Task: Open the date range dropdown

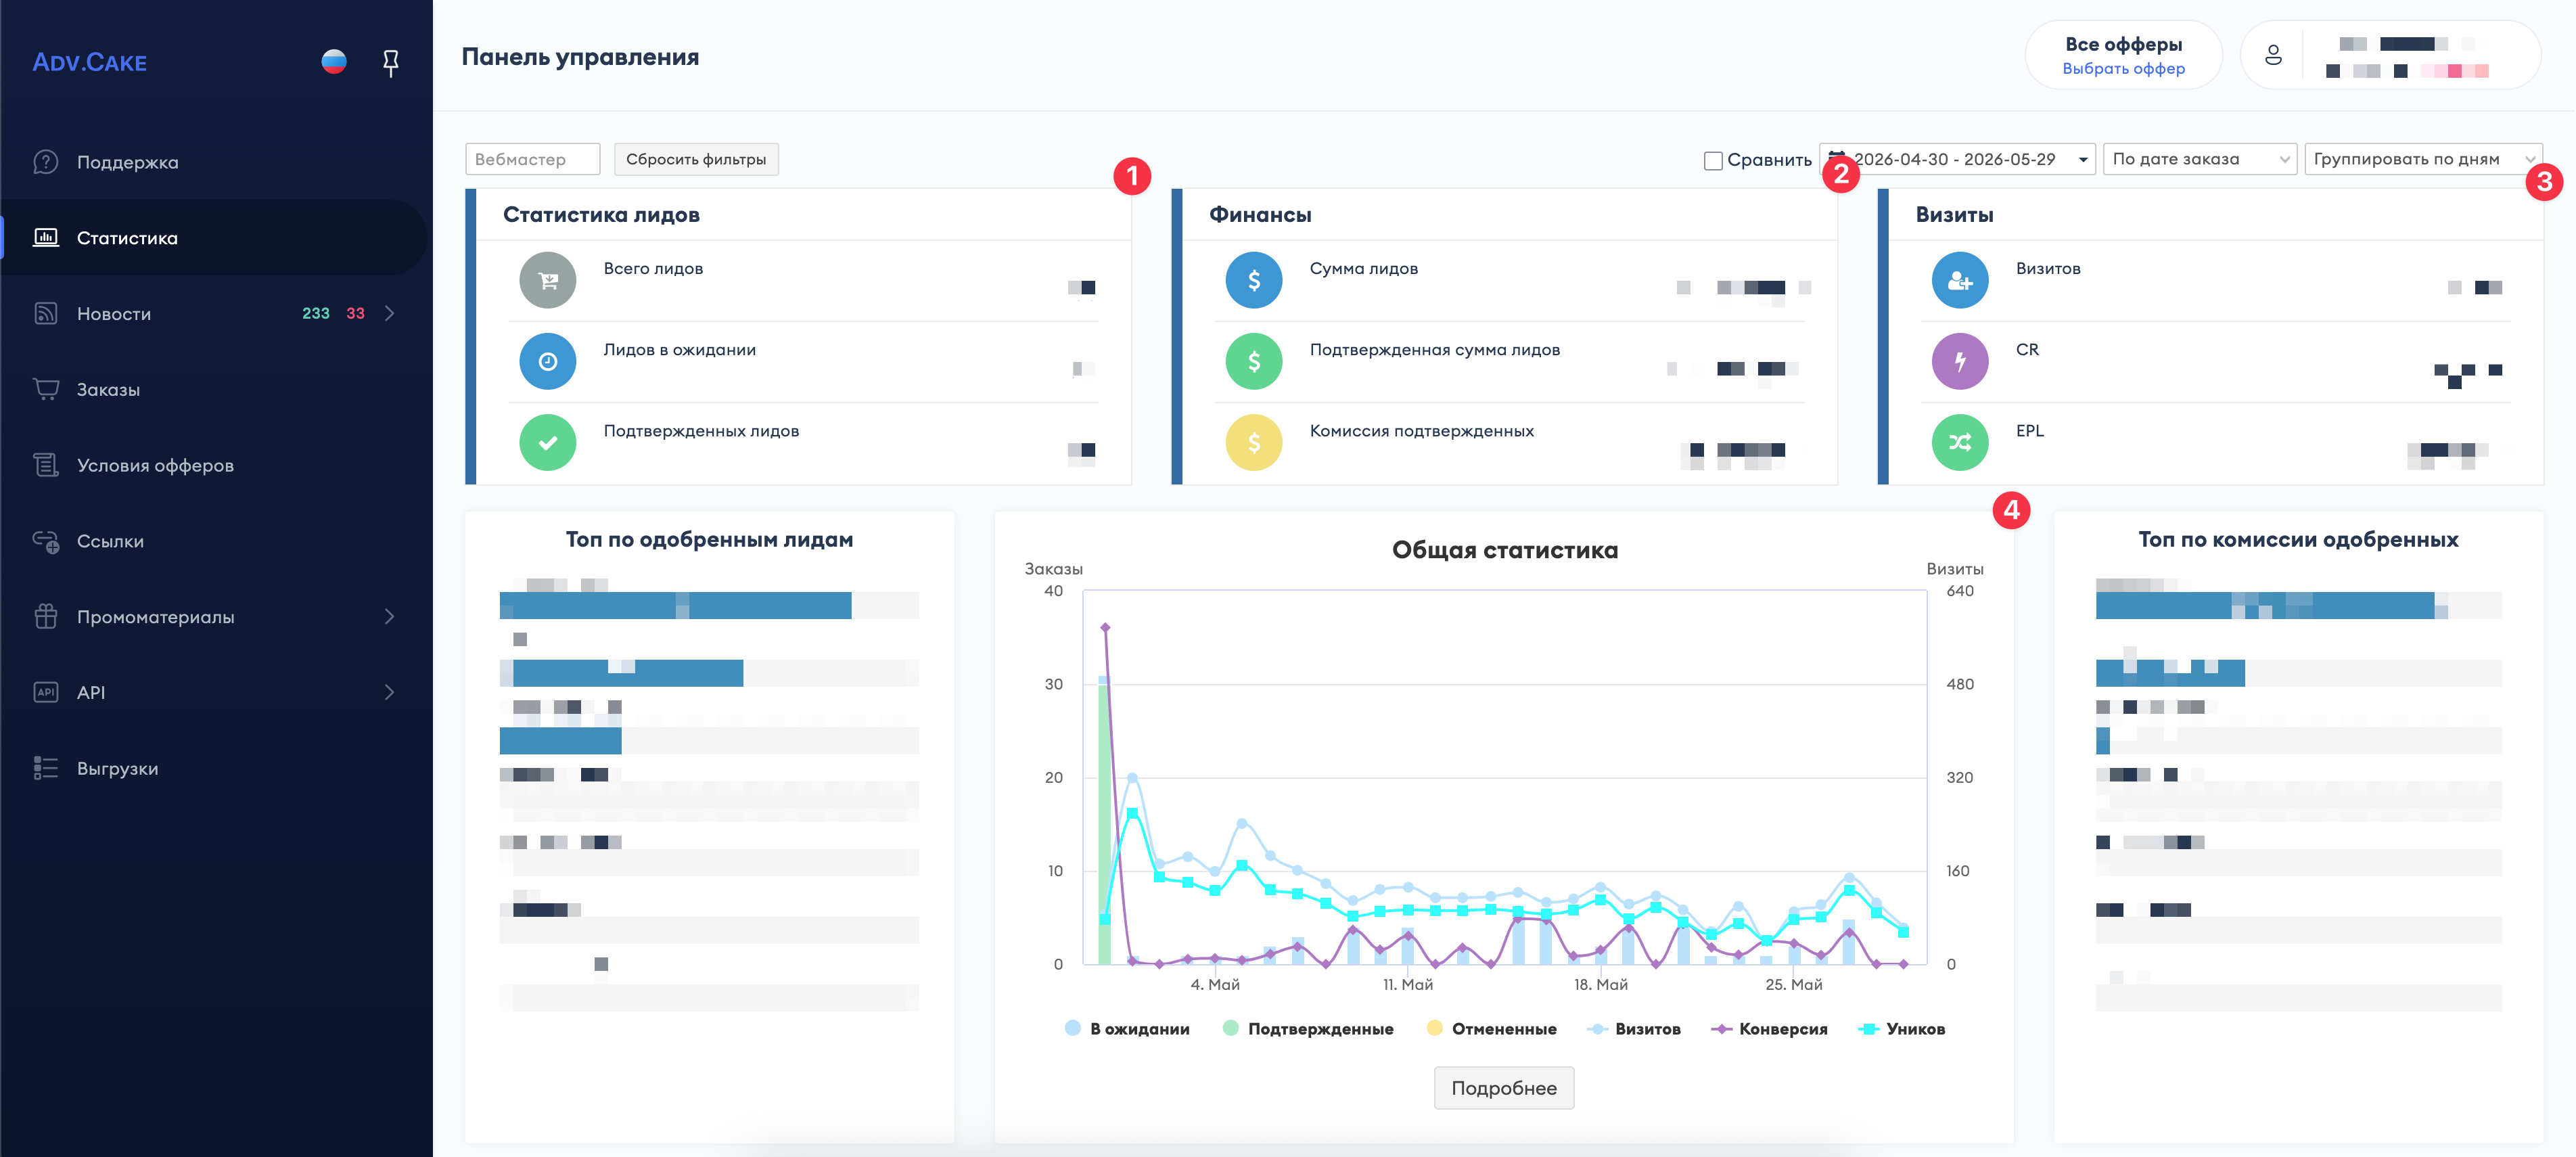Action: 1957,159
